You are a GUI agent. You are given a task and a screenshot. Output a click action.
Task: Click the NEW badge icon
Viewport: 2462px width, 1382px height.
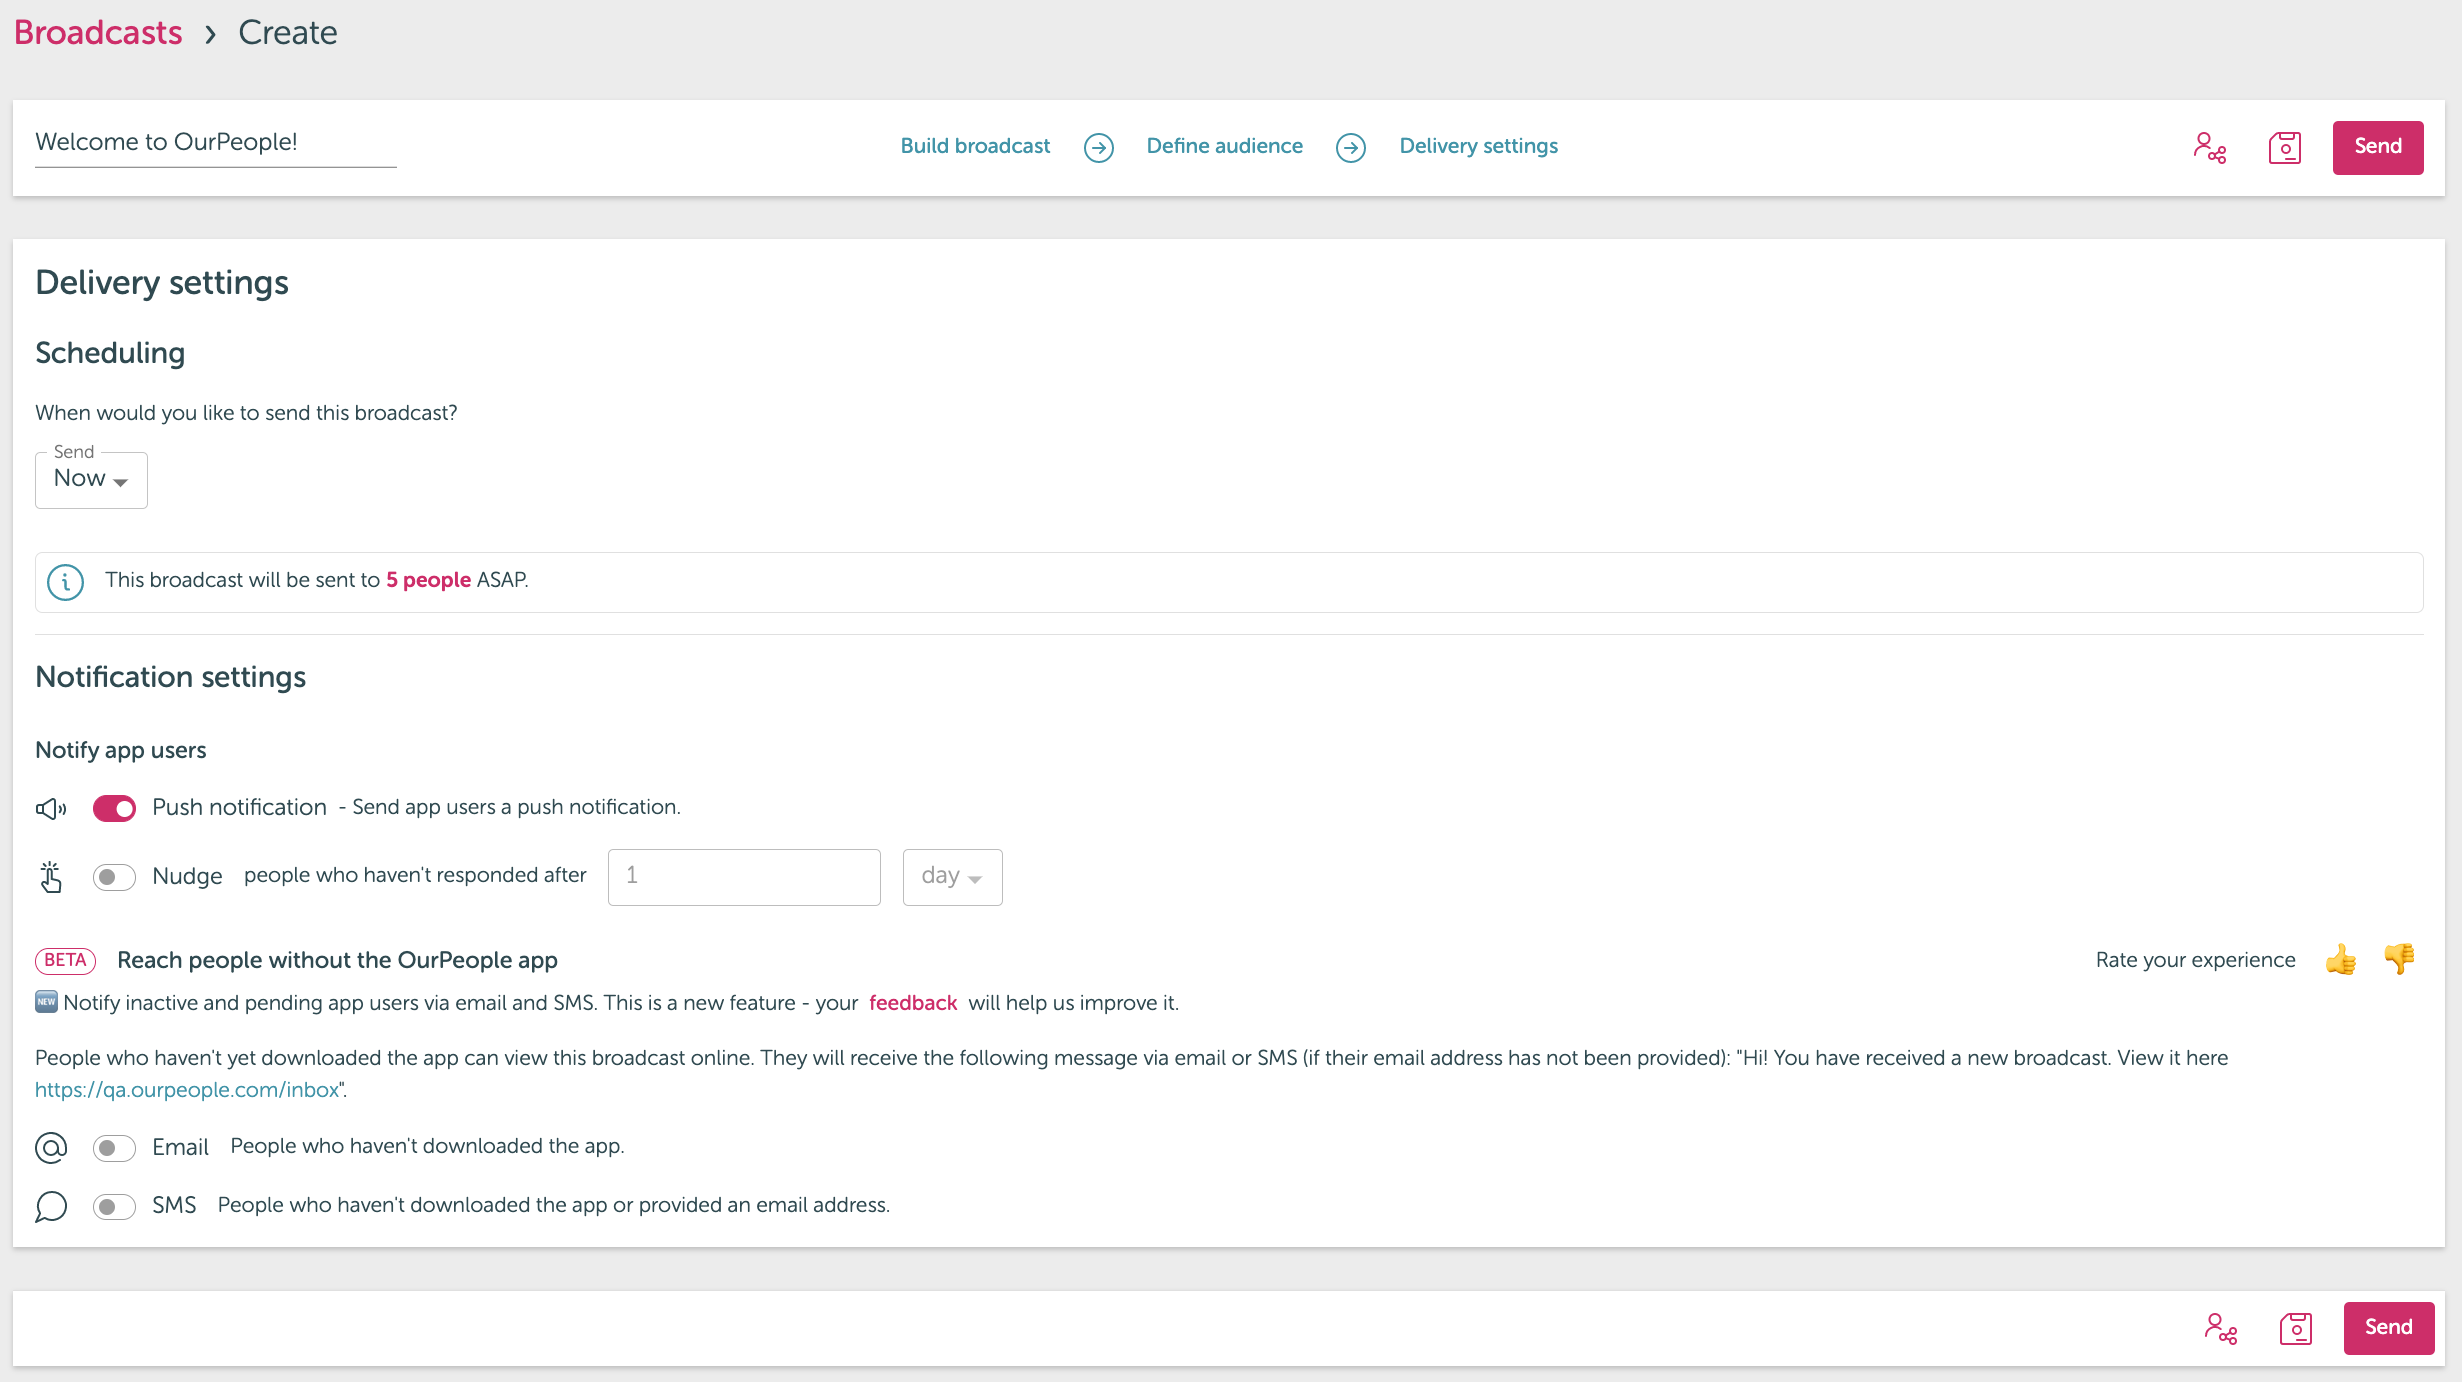click(x=46, y=1002)
